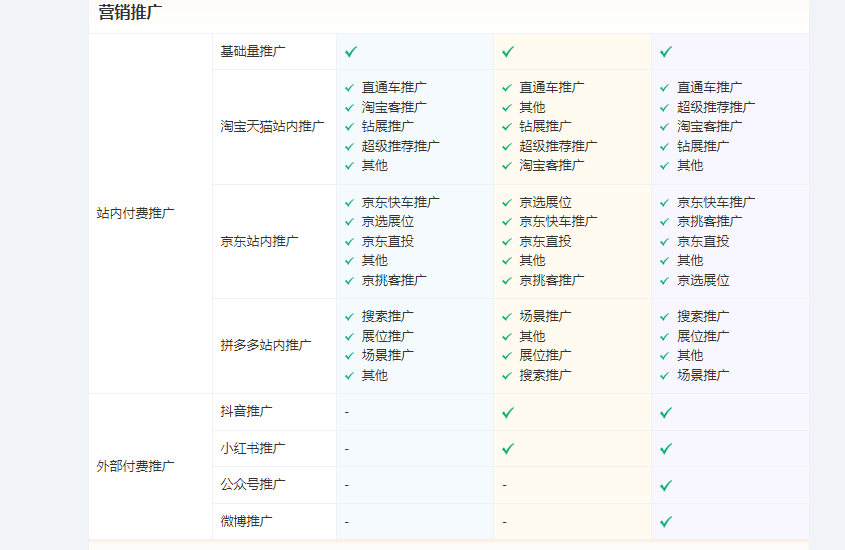Click 搜索推广 in the purple column

coord(703,316)
